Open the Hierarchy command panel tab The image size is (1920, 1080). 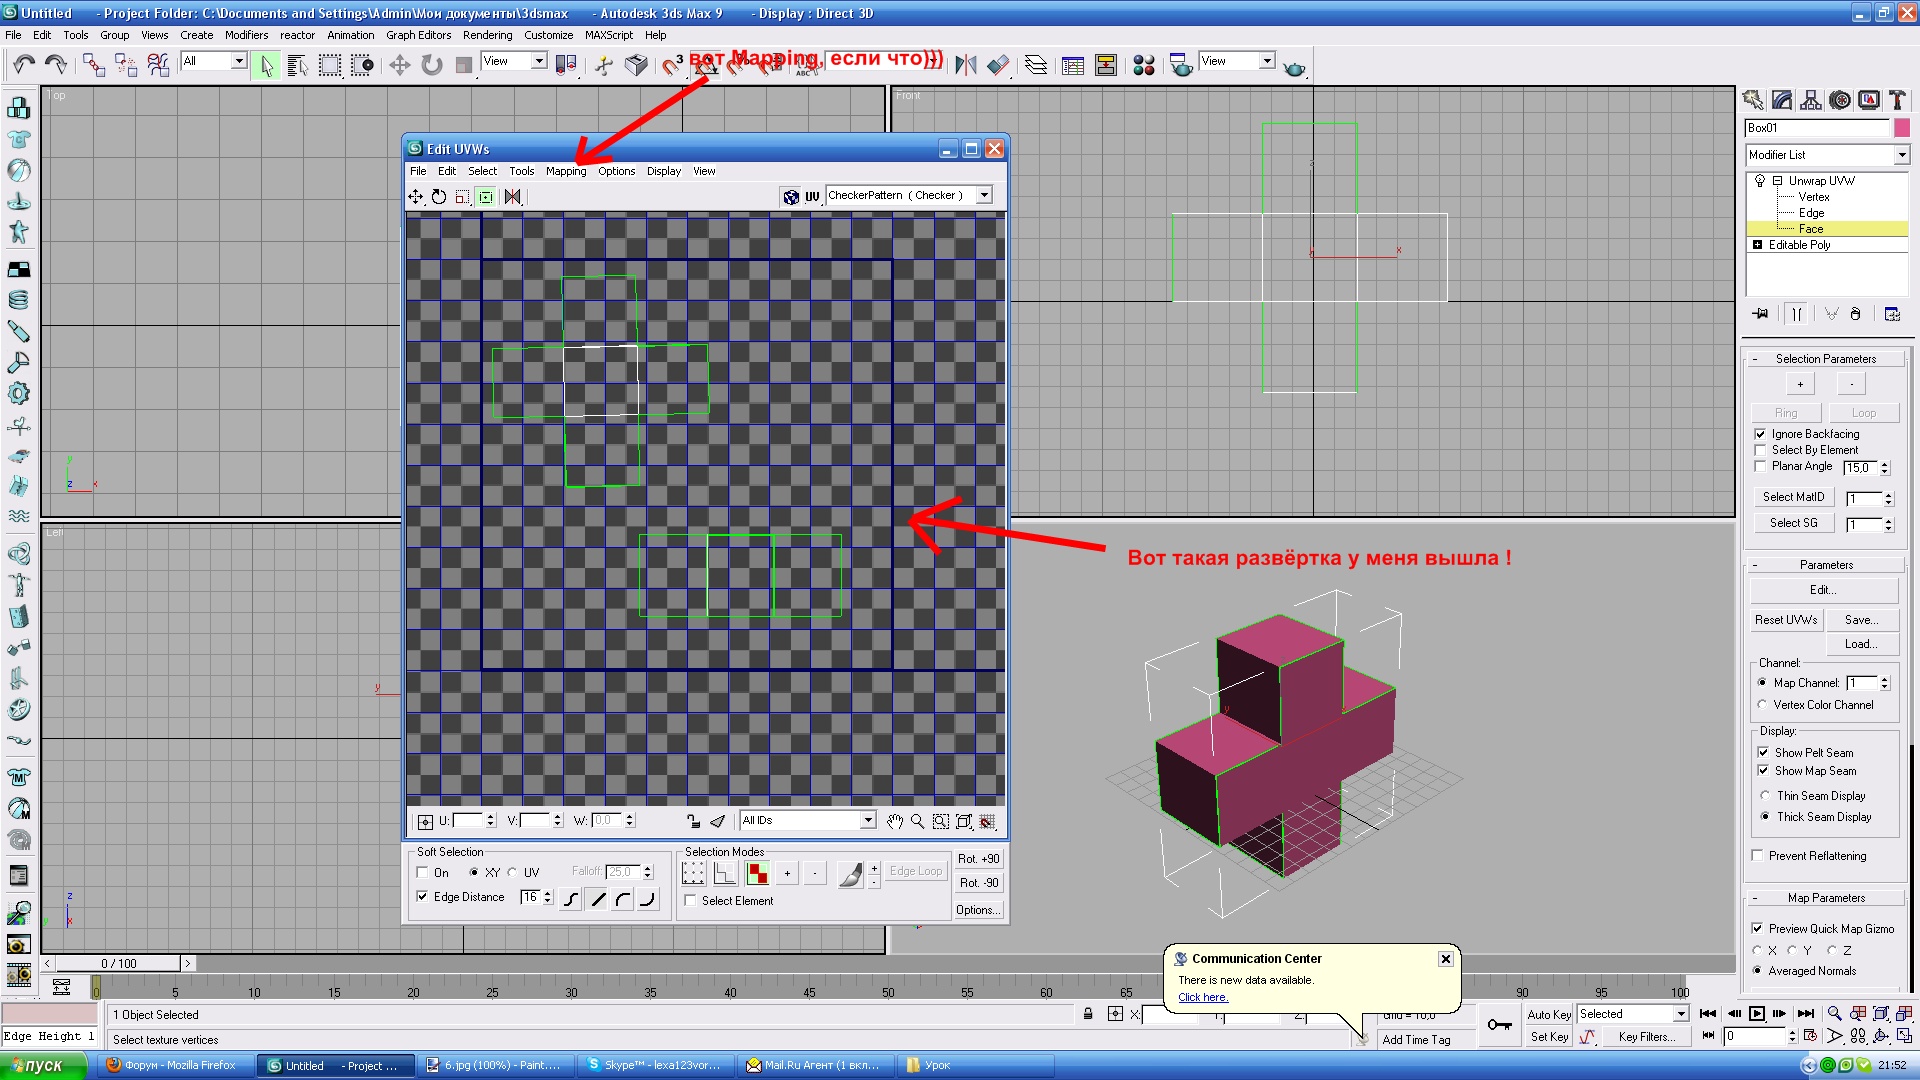click(x=1811, y=100)
